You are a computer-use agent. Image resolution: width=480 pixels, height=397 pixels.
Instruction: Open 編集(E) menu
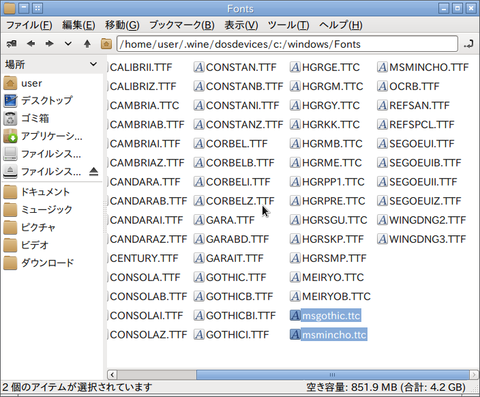78,25
